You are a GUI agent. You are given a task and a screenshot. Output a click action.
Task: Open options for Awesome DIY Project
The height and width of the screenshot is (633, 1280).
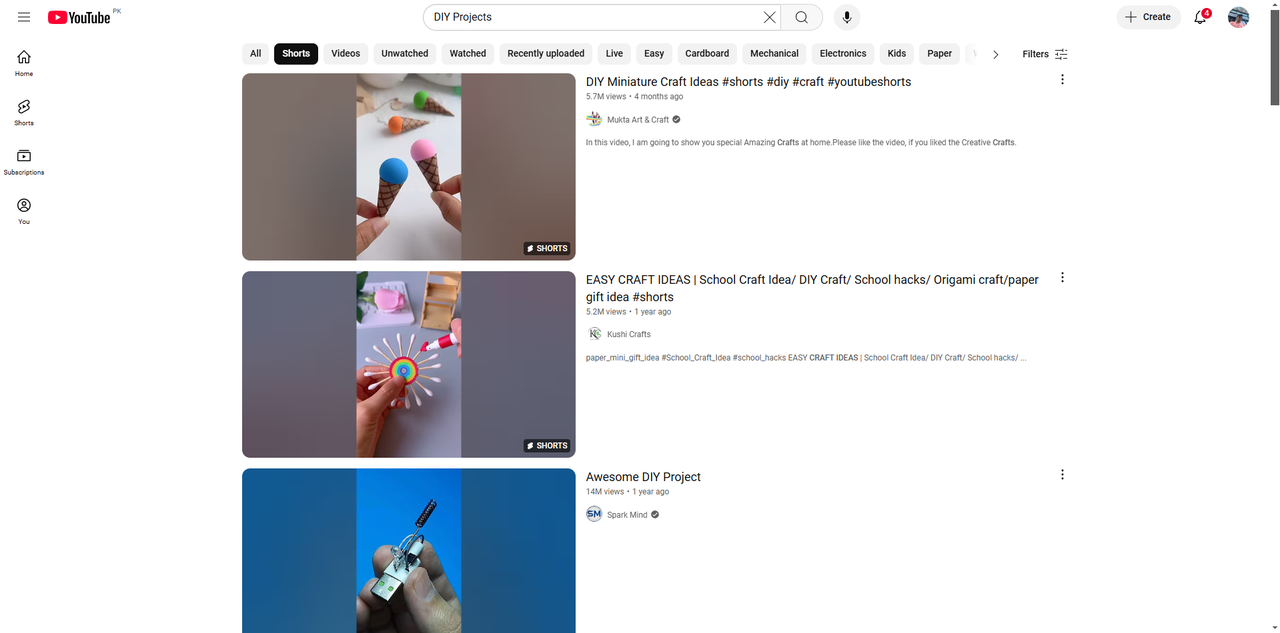(x=1062, y=475)
